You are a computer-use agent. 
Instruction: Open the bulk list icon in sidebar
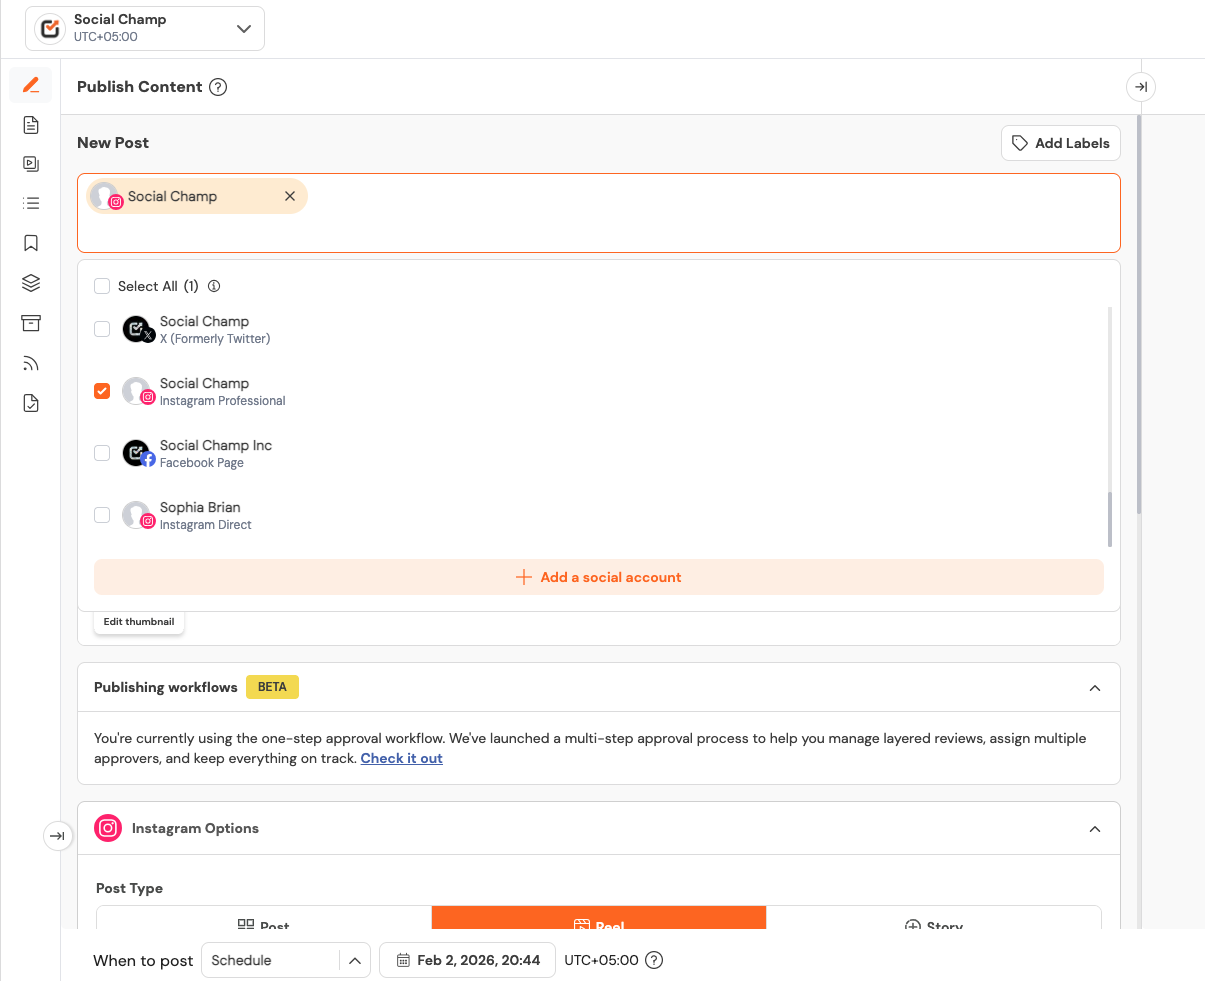31,203
